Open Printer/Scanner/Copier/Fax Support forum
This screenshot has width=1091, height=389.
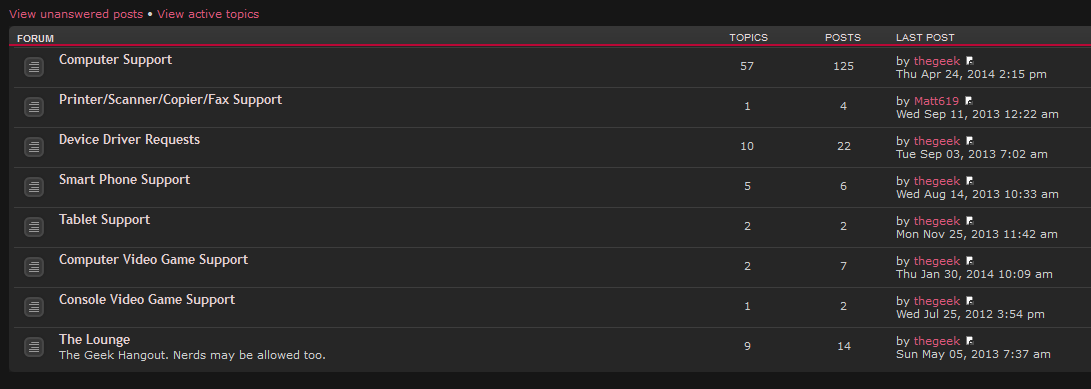(x=170, y=100)
